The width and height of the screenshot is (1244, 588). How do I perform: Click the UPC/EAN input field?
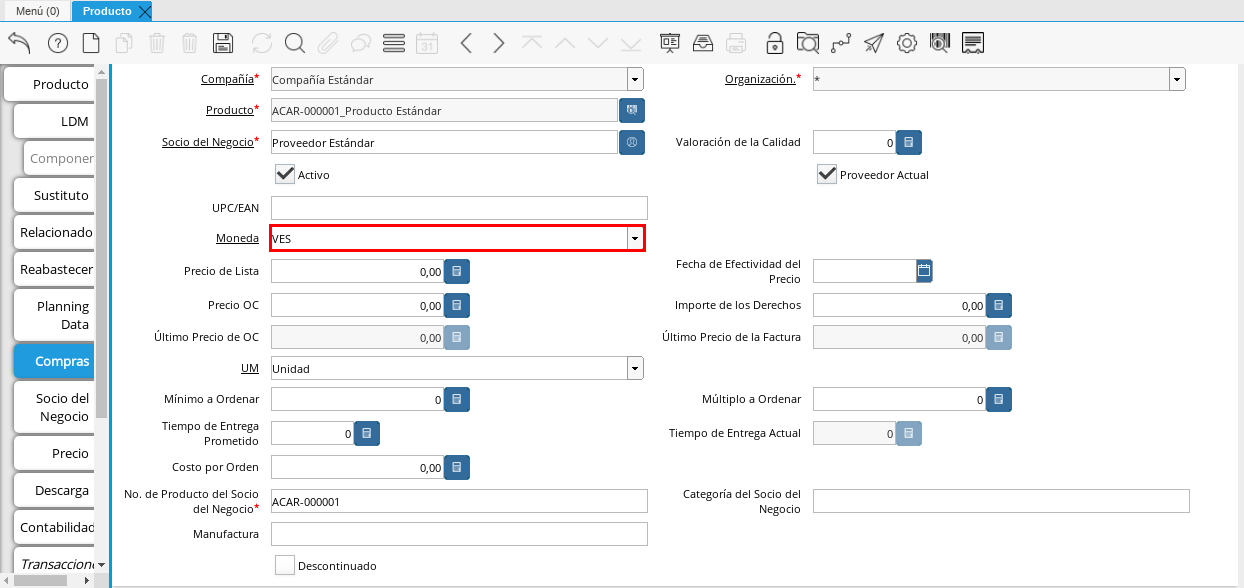(x=459, y=208)
